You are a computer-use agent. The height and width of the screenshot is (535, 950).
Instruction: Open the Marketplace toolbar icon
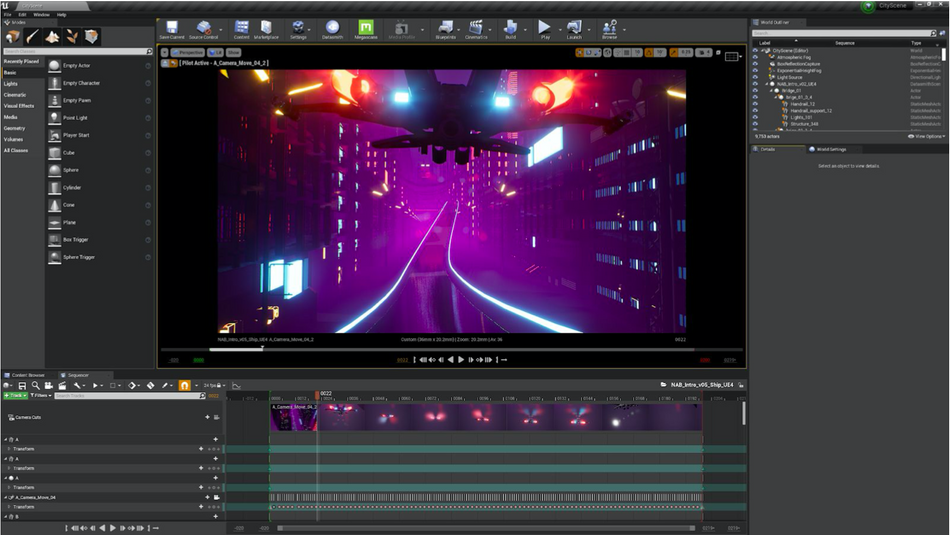click(266, 29)
